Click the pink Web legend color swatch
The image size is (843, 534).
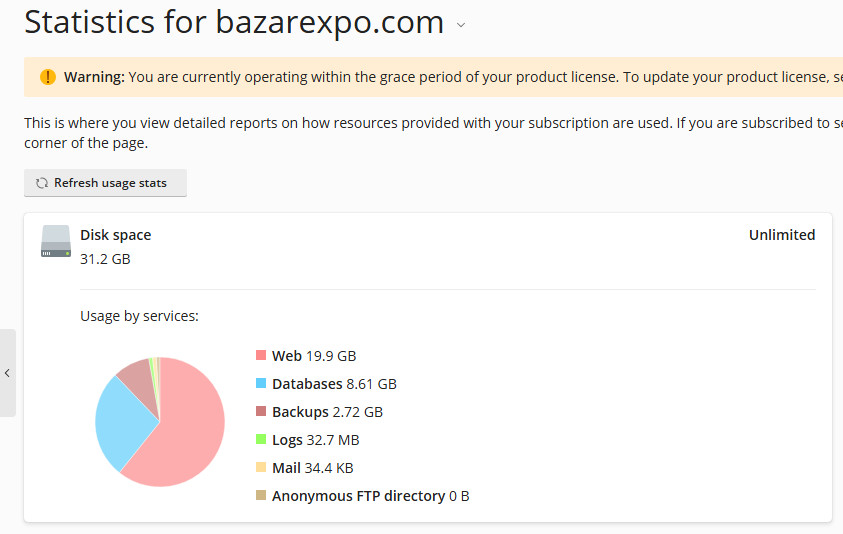point(261,356)
